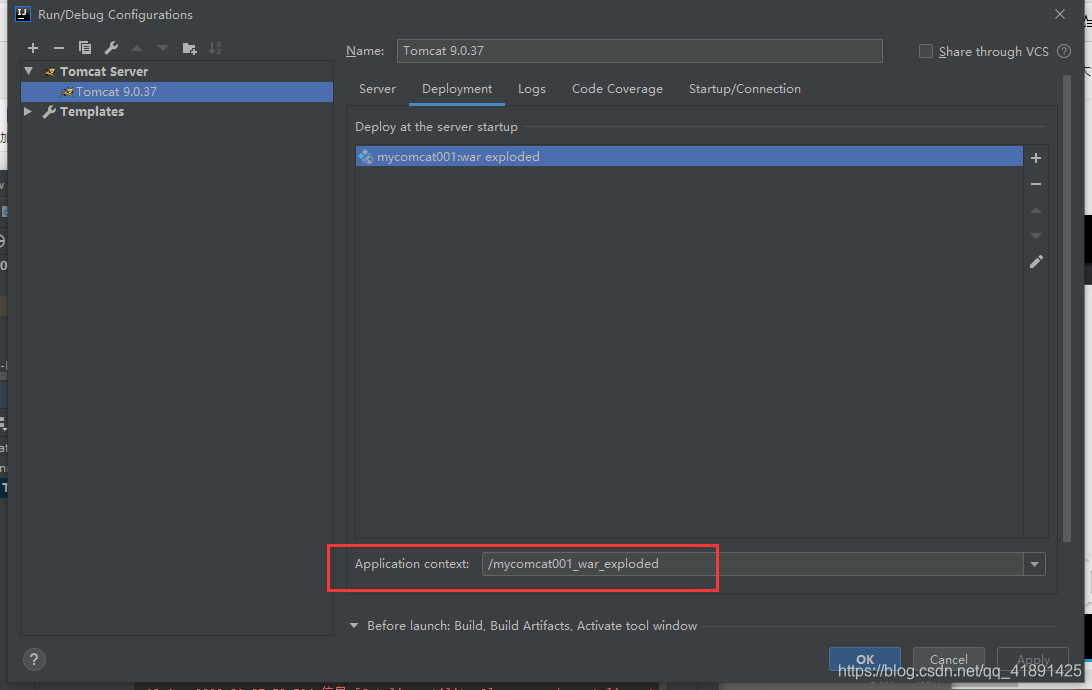
Task: Remove selected artifact with minus button
Action: [1036, 184]
